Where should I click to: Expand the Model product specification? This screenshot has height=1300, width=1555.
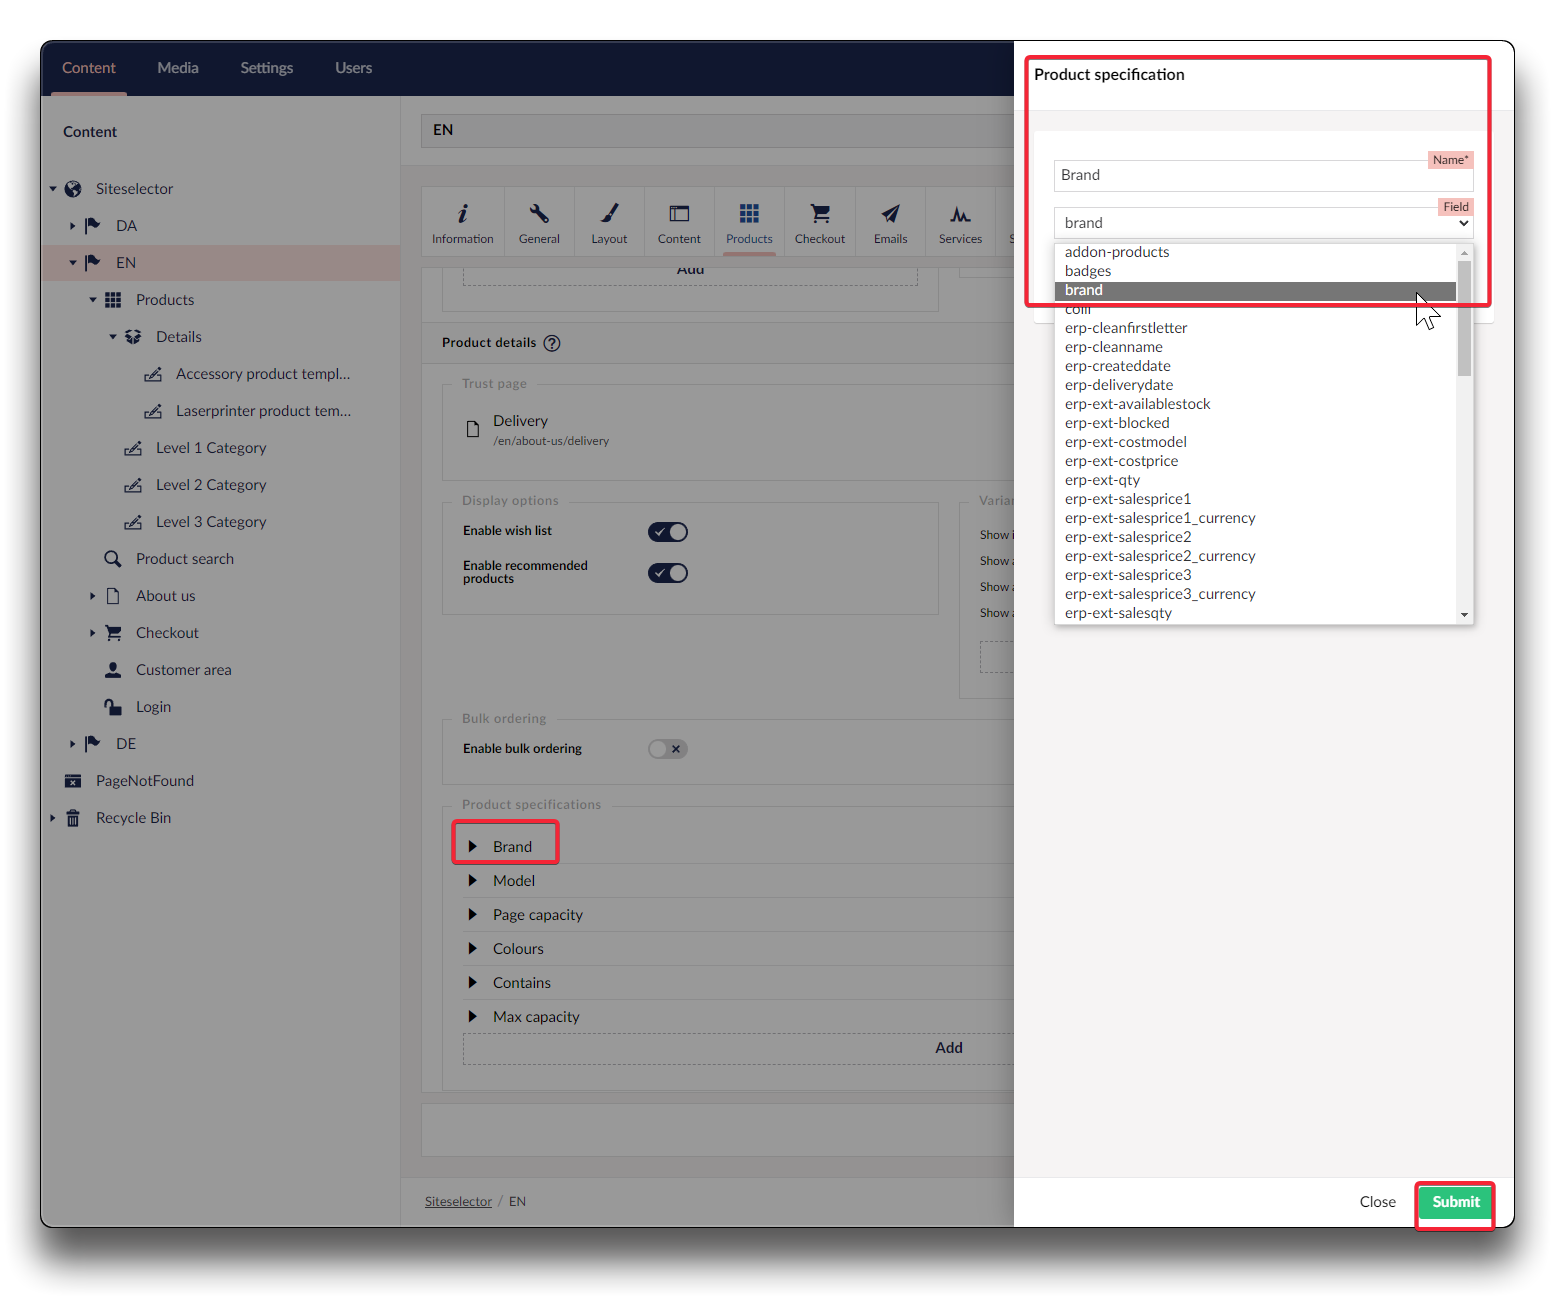pos(473,881)
